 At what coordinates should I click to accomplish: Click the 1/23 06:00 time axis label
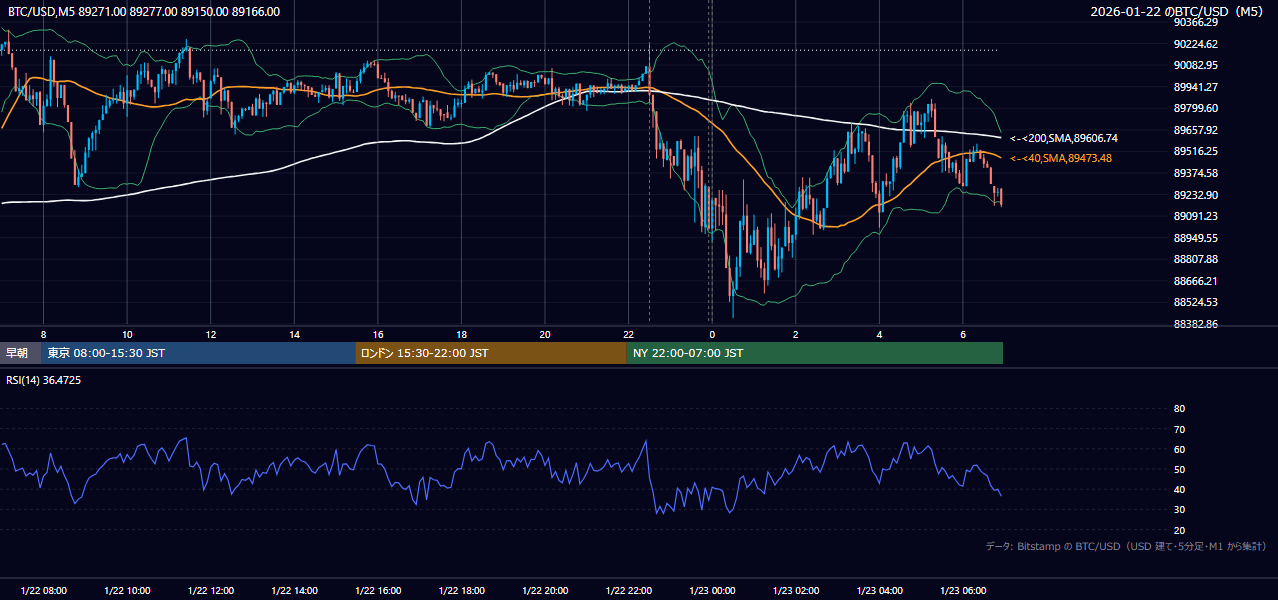[963, 591]
